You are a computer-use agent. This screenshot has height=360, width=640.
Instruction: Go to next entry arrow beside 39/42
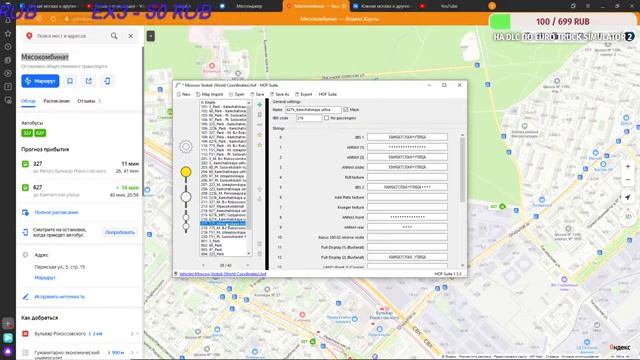click(247, 265)
